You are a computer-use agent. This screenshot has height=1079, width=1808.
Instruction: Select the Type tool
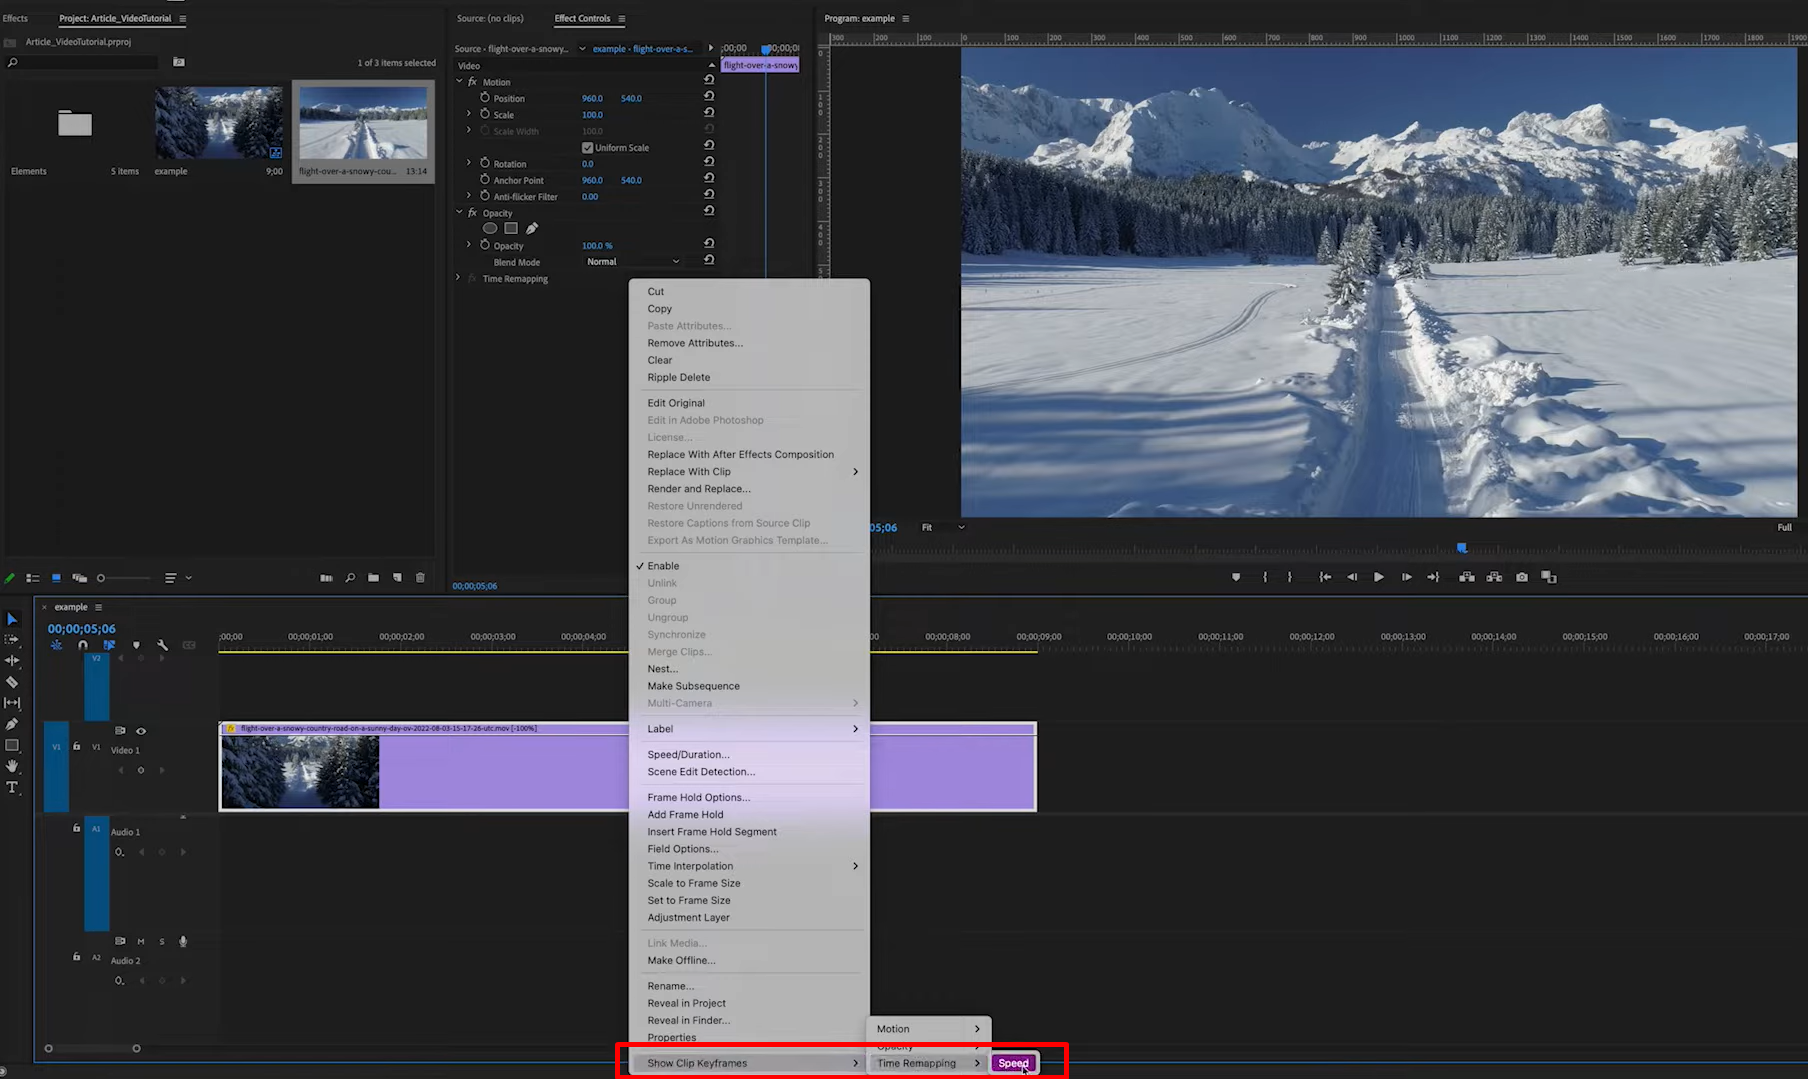click(13, 785)
